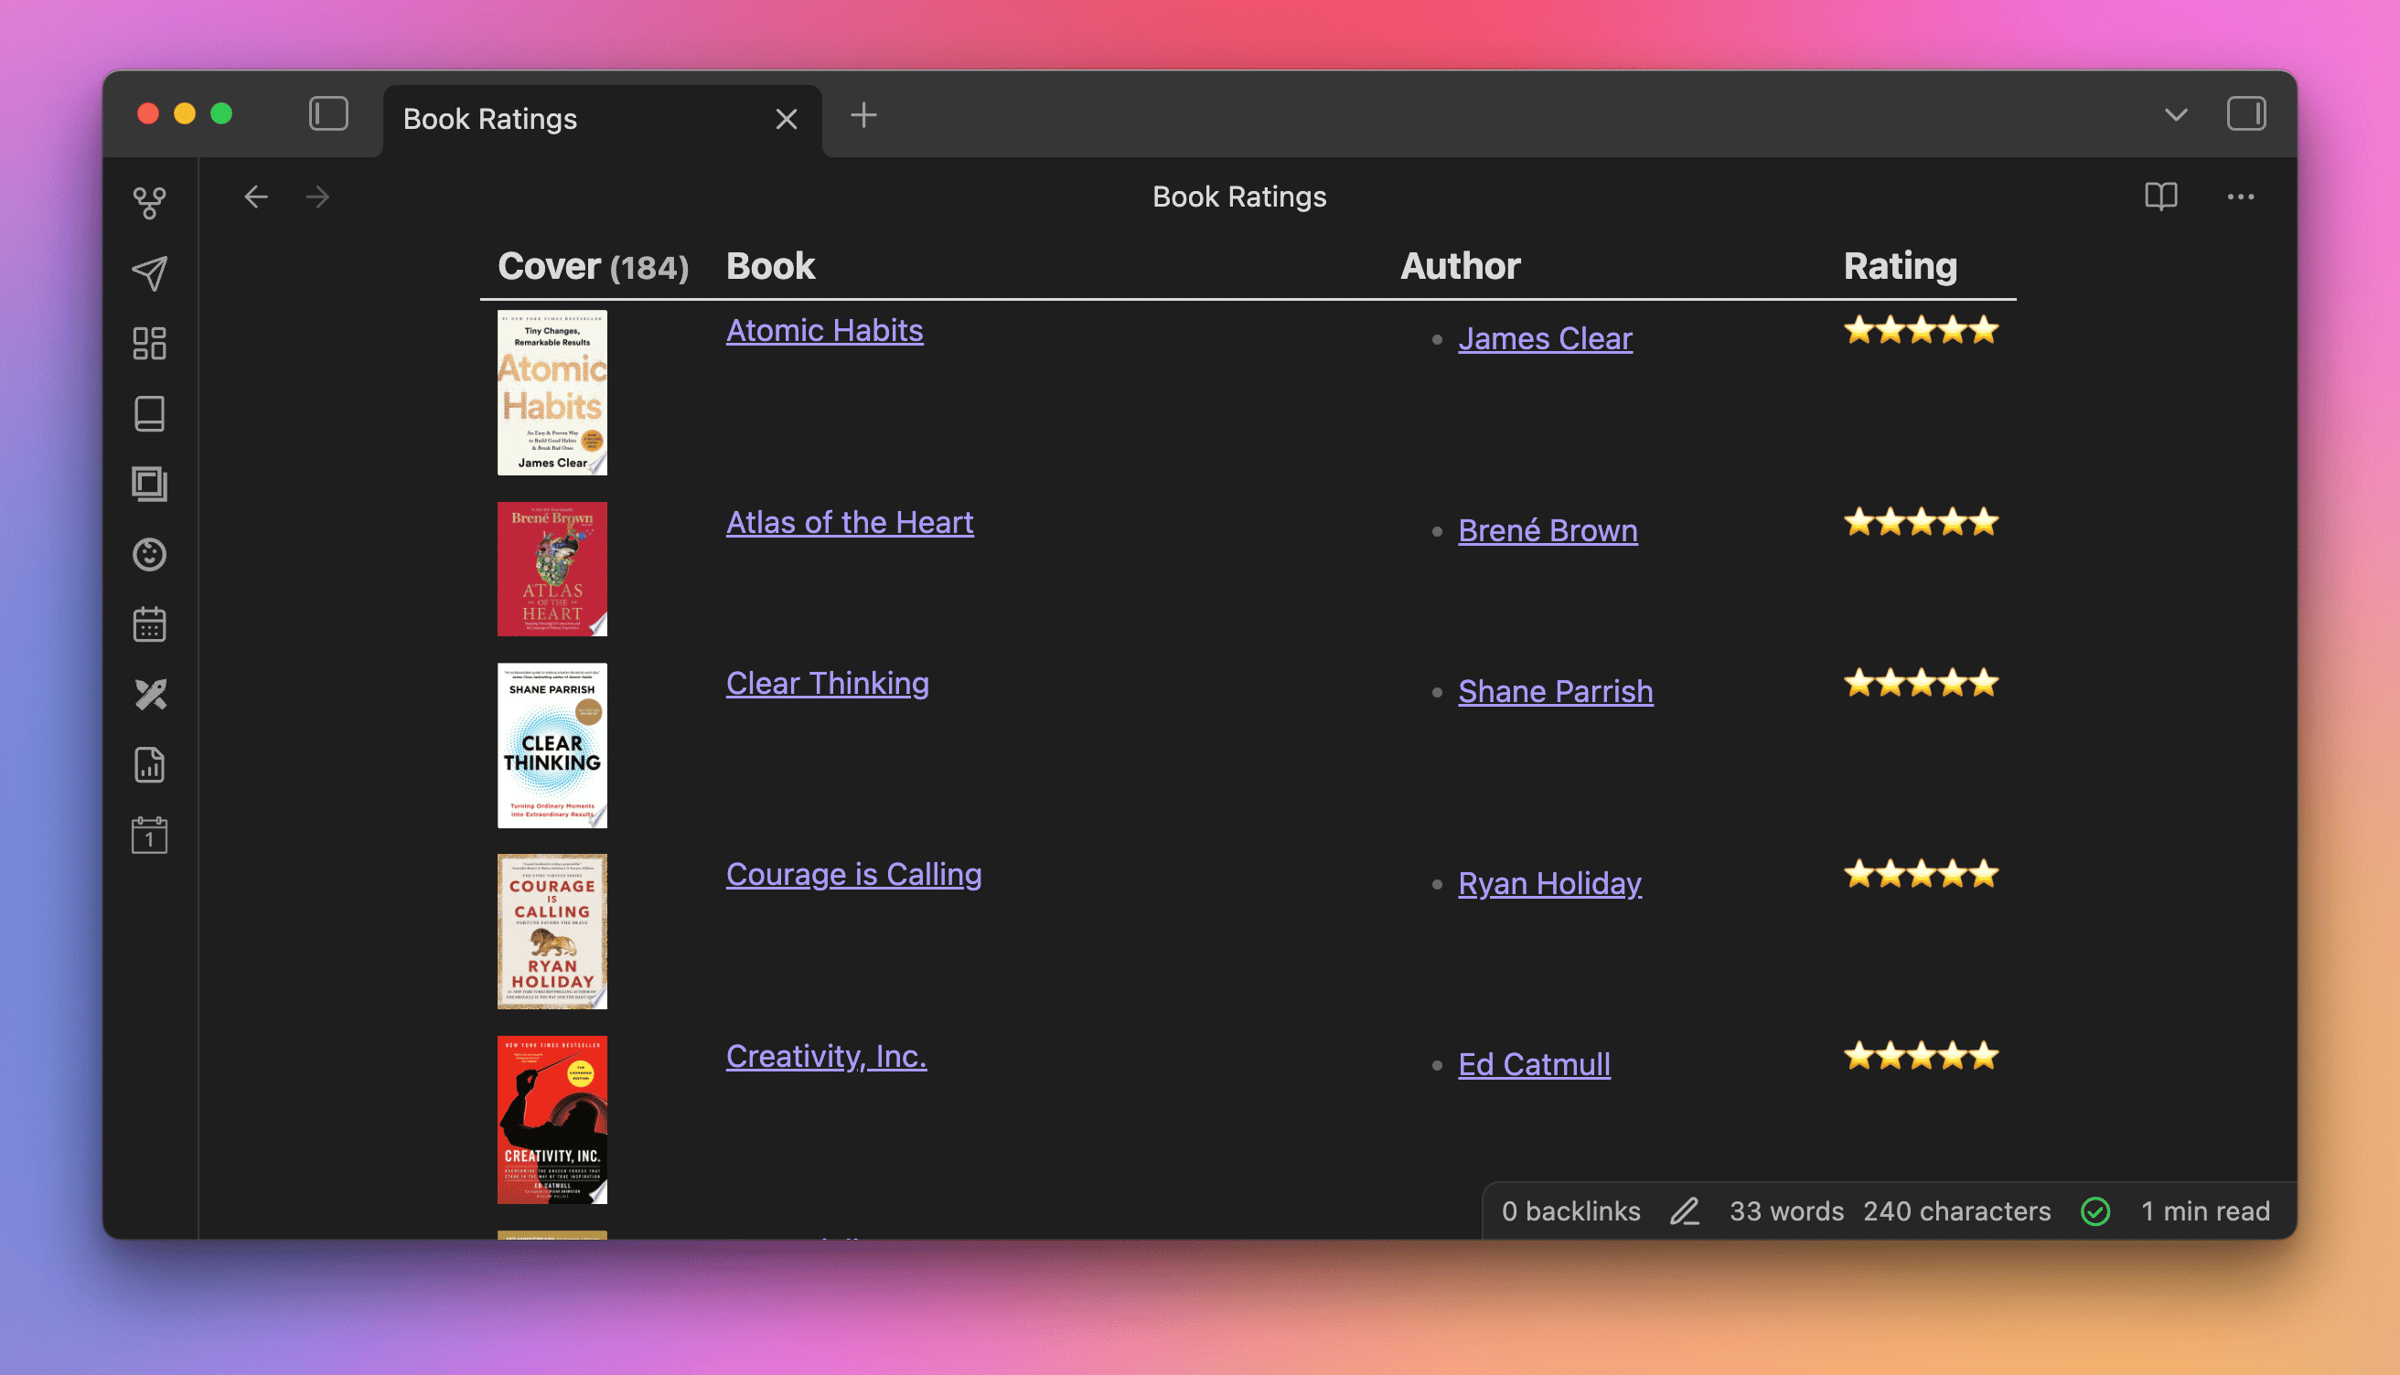This screenshot has width=2400, height=1375.
Task: Open the Creativity, Inc. link
Action: [826, 1056]
